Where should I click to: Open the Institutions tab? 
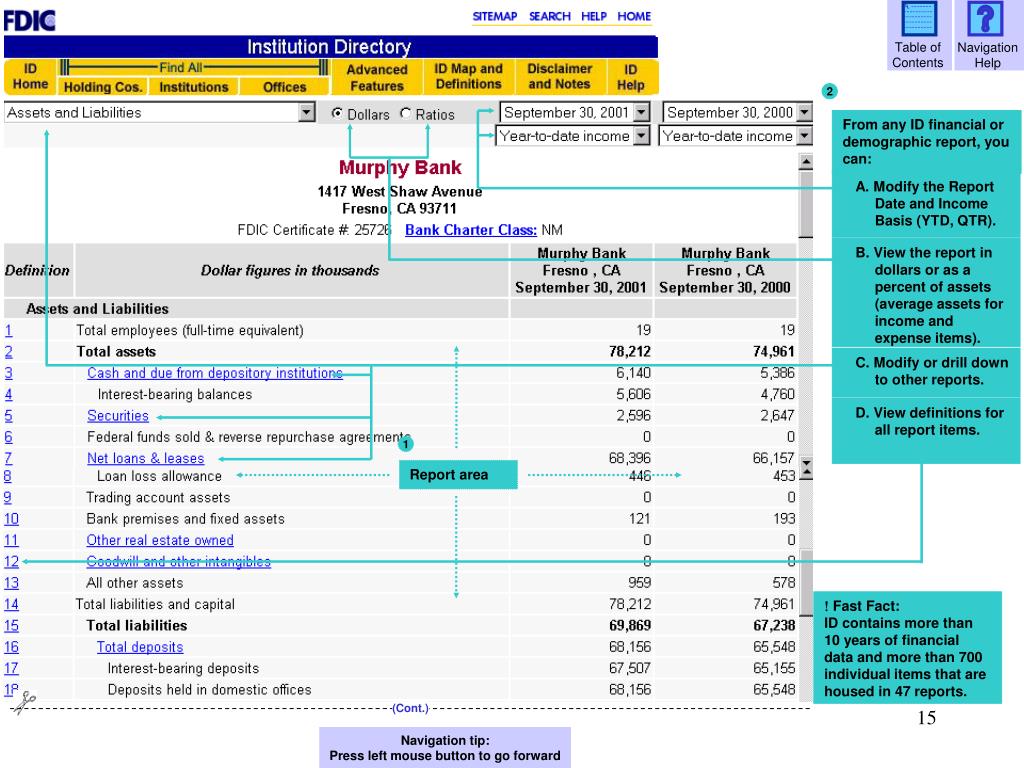(193, 87)
